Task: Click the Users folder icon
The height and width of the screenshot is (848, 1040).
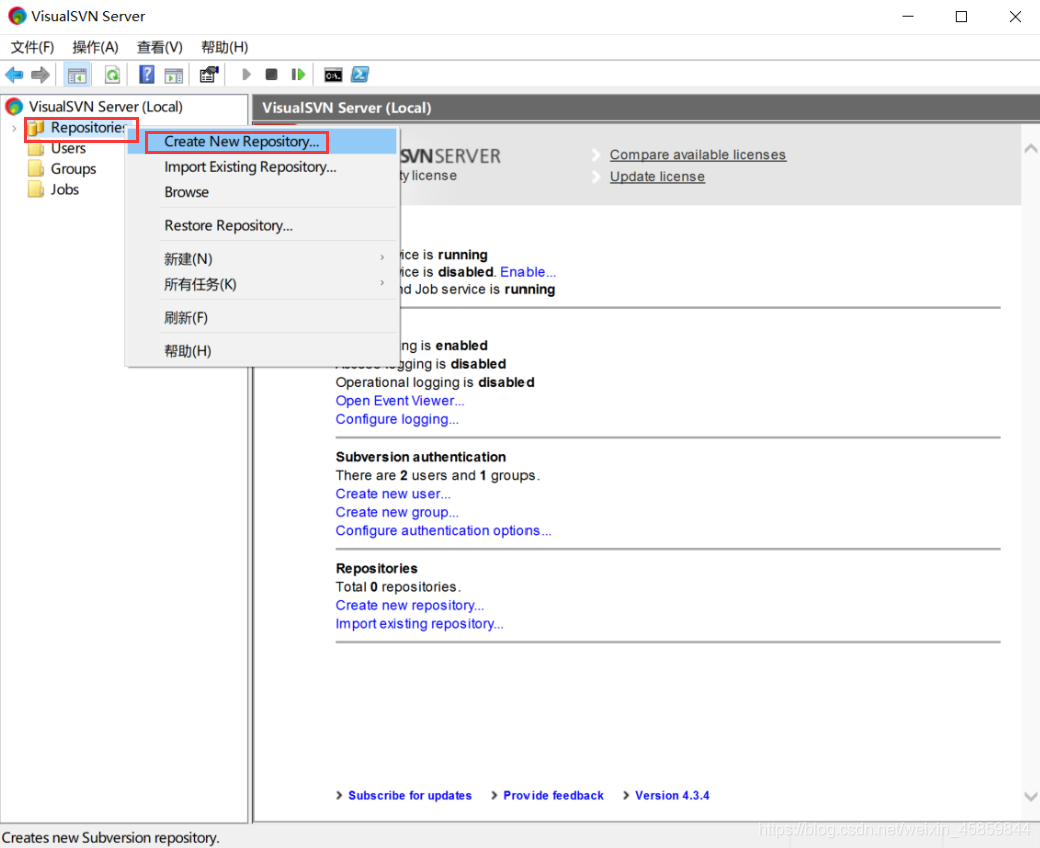Action: [x=36, y=149]
